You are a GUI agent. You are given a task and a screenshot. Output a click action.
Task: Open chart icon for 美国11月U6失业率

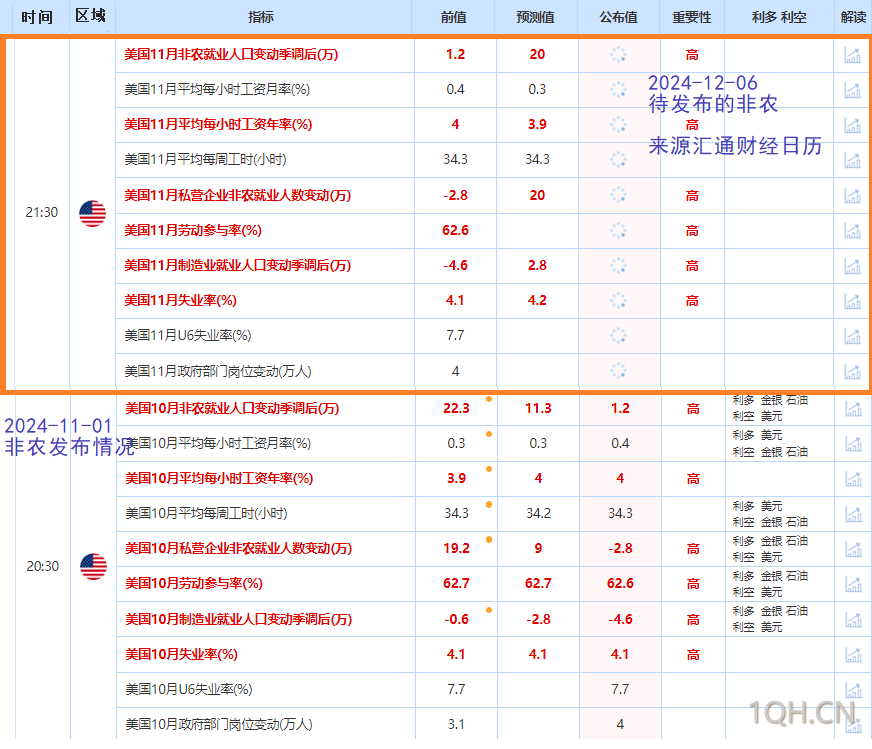(852, 336)
